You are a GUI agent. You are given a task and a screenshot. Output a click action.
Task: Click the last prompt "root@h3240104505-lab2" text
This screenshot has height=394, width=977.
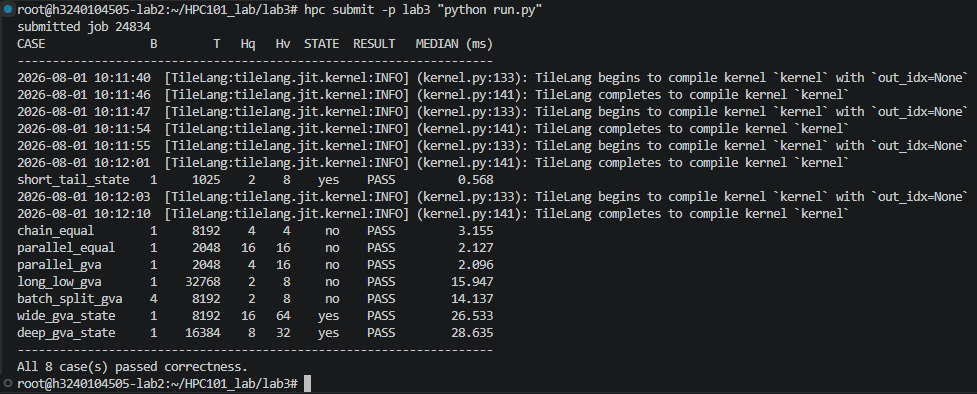coord(91,383)
